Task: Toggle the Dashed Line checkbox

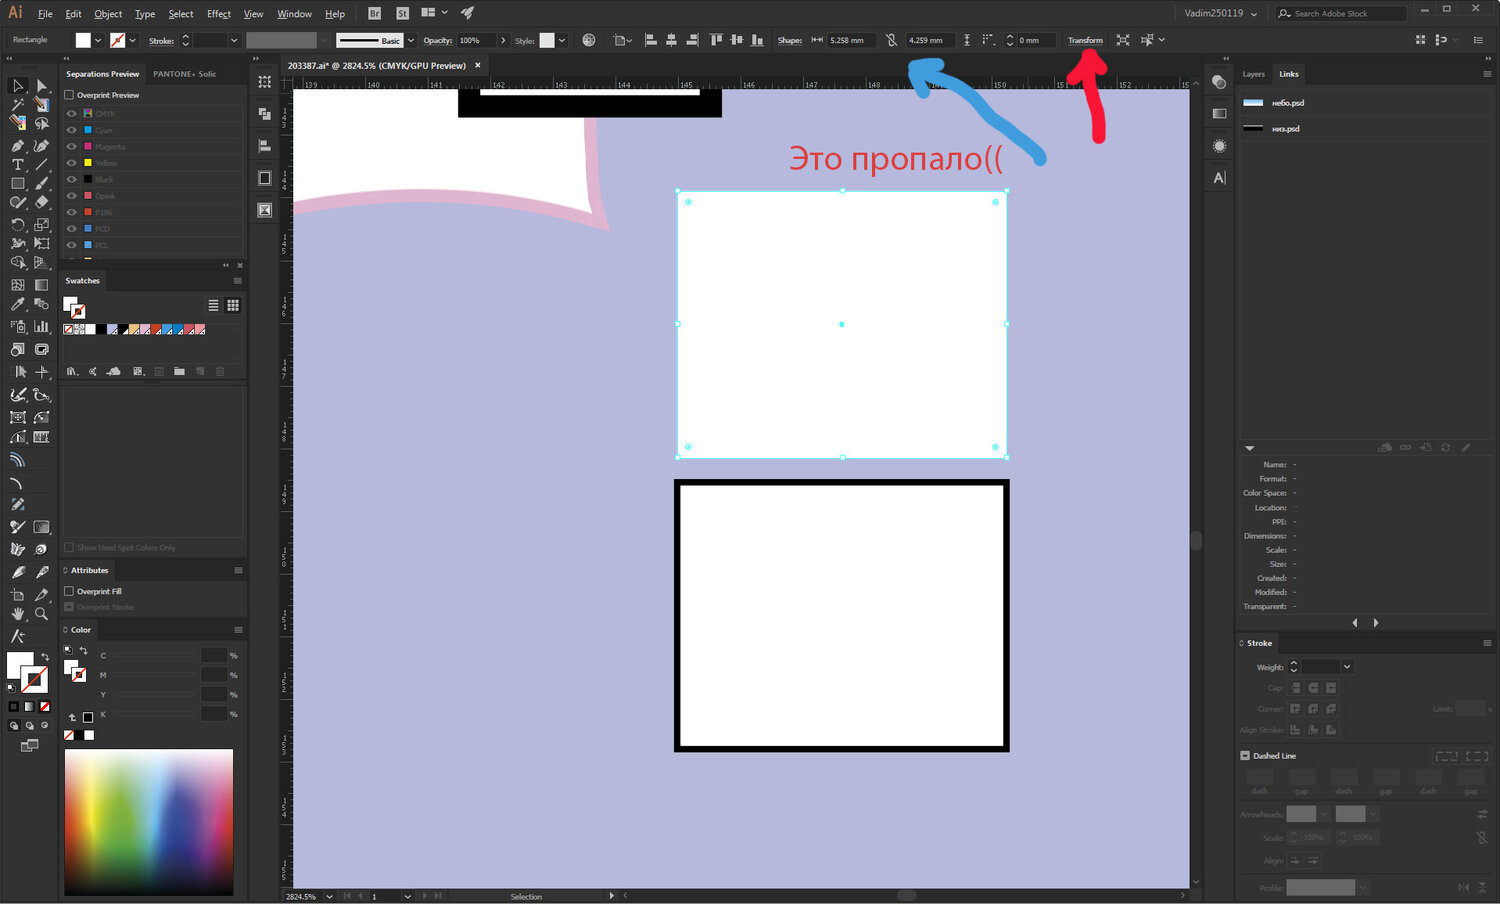Action: pos(1245,756)
